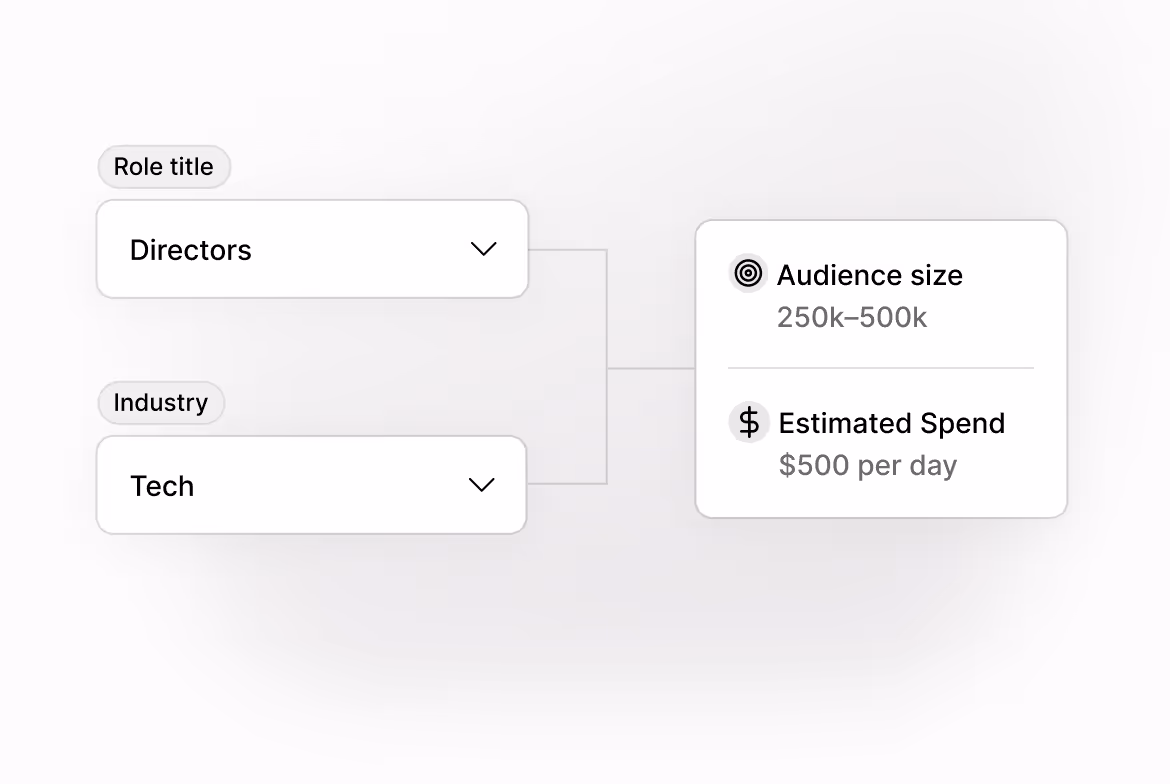Click the 500k upper audience figure
This screenshot has height=784, width=1170.
coord(892,318)
